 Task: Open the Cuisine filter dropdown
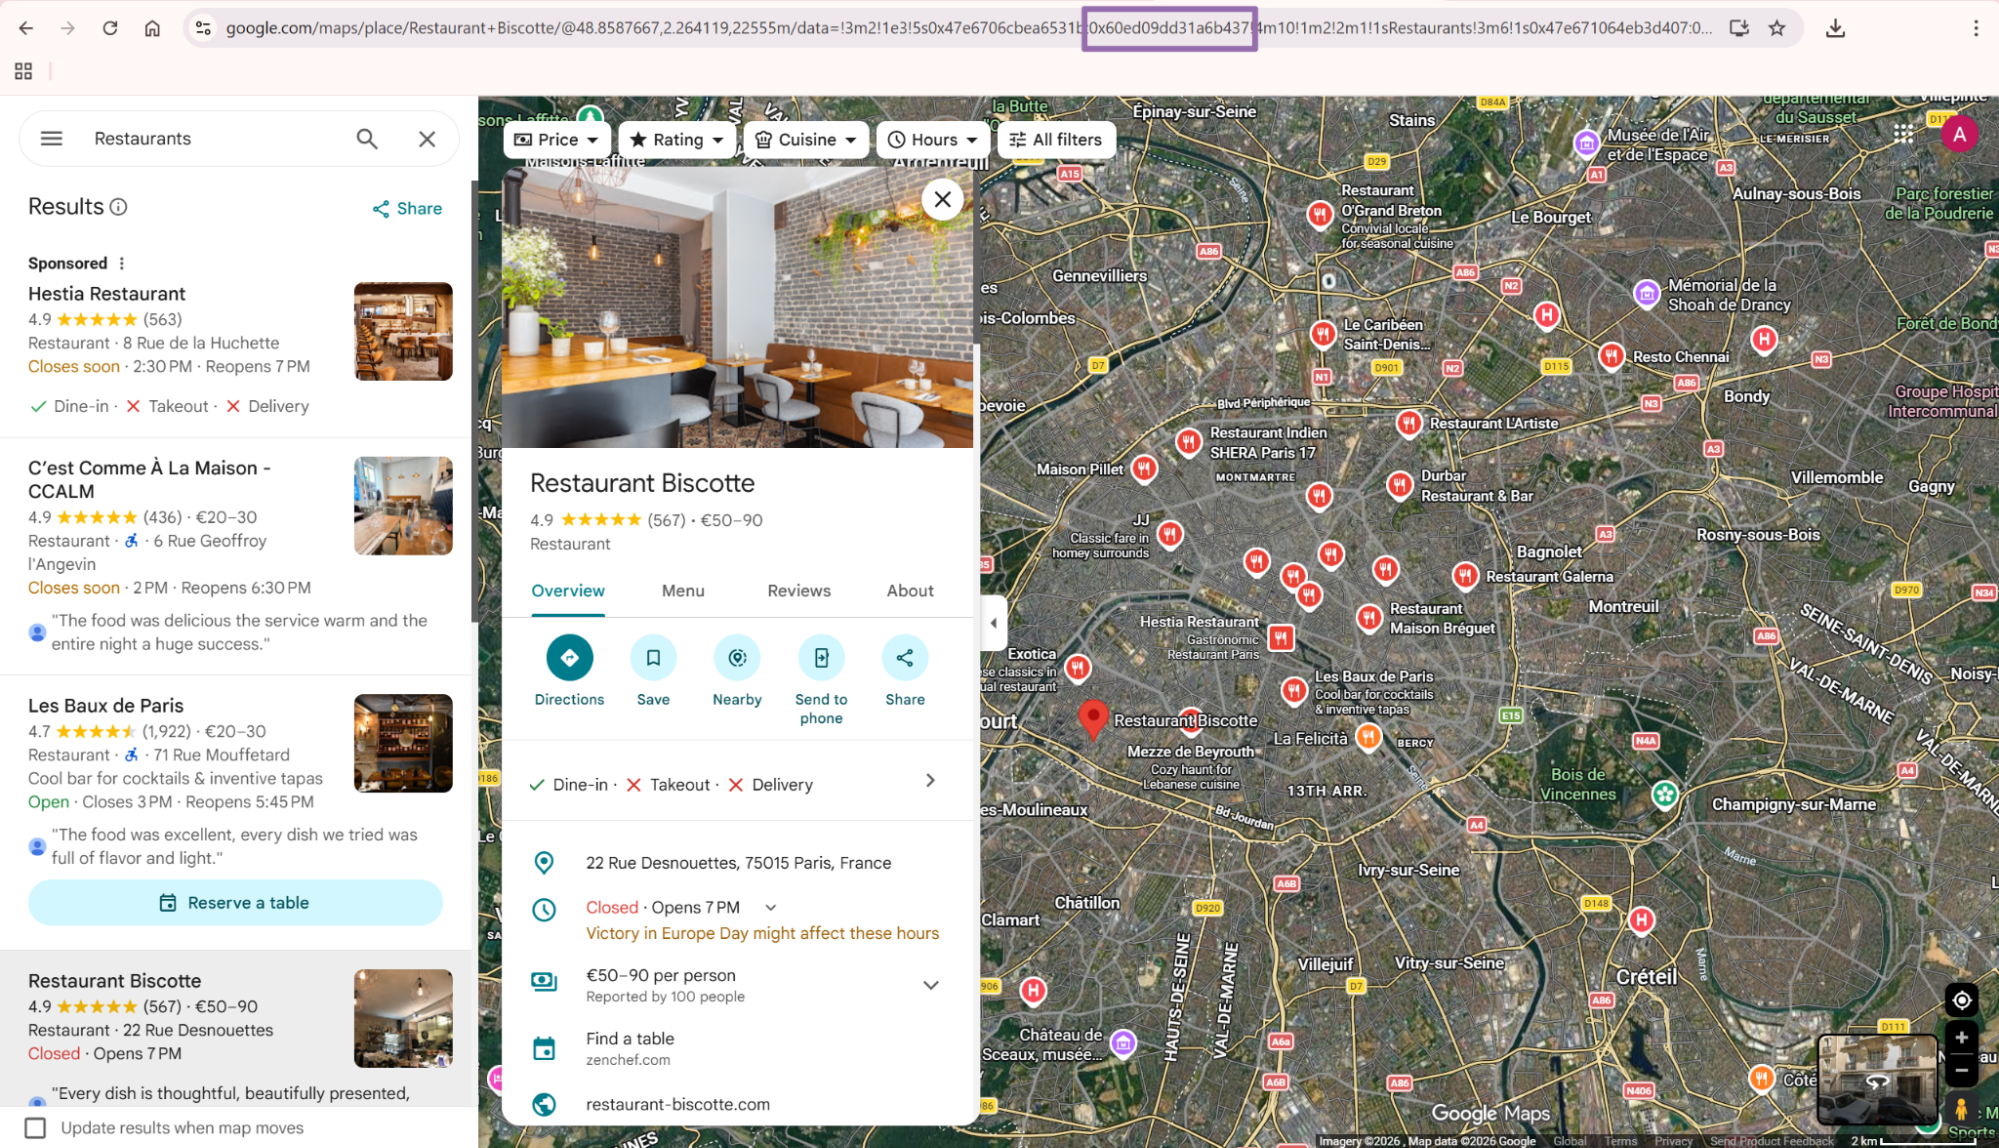tap(806, 139)
